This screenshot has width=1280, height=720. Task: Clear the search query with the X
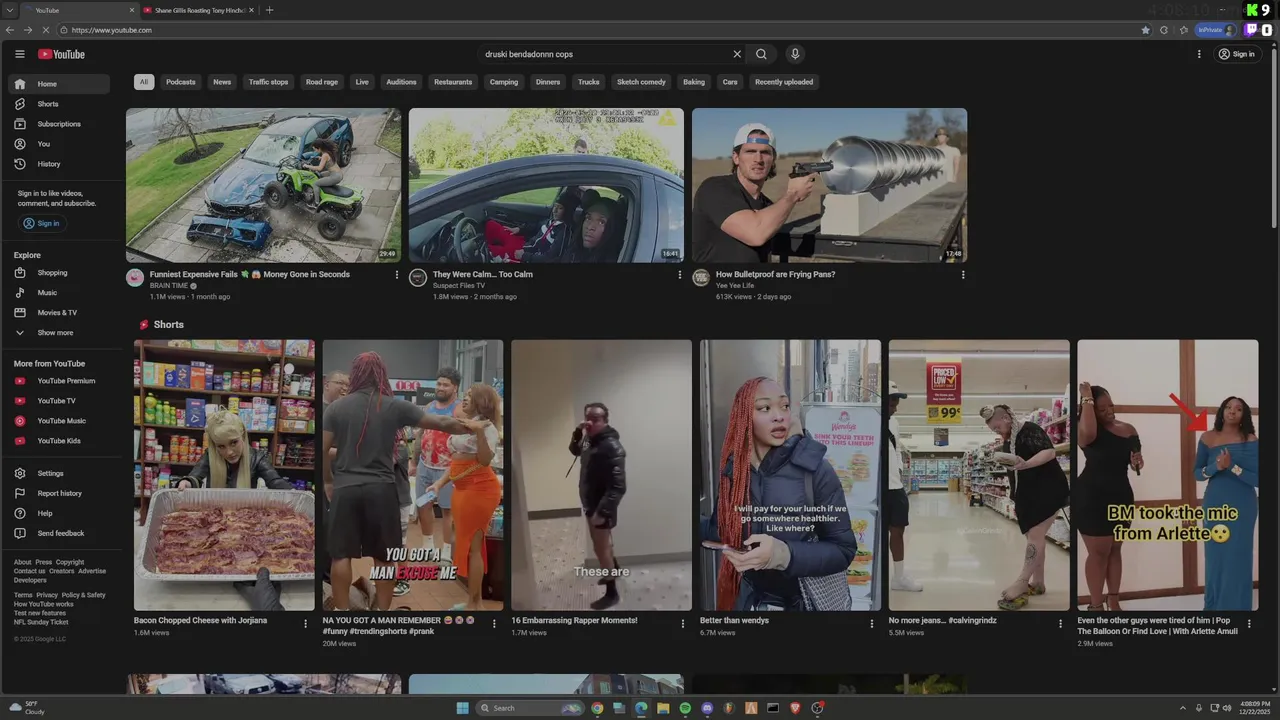[x=737, y=54]
